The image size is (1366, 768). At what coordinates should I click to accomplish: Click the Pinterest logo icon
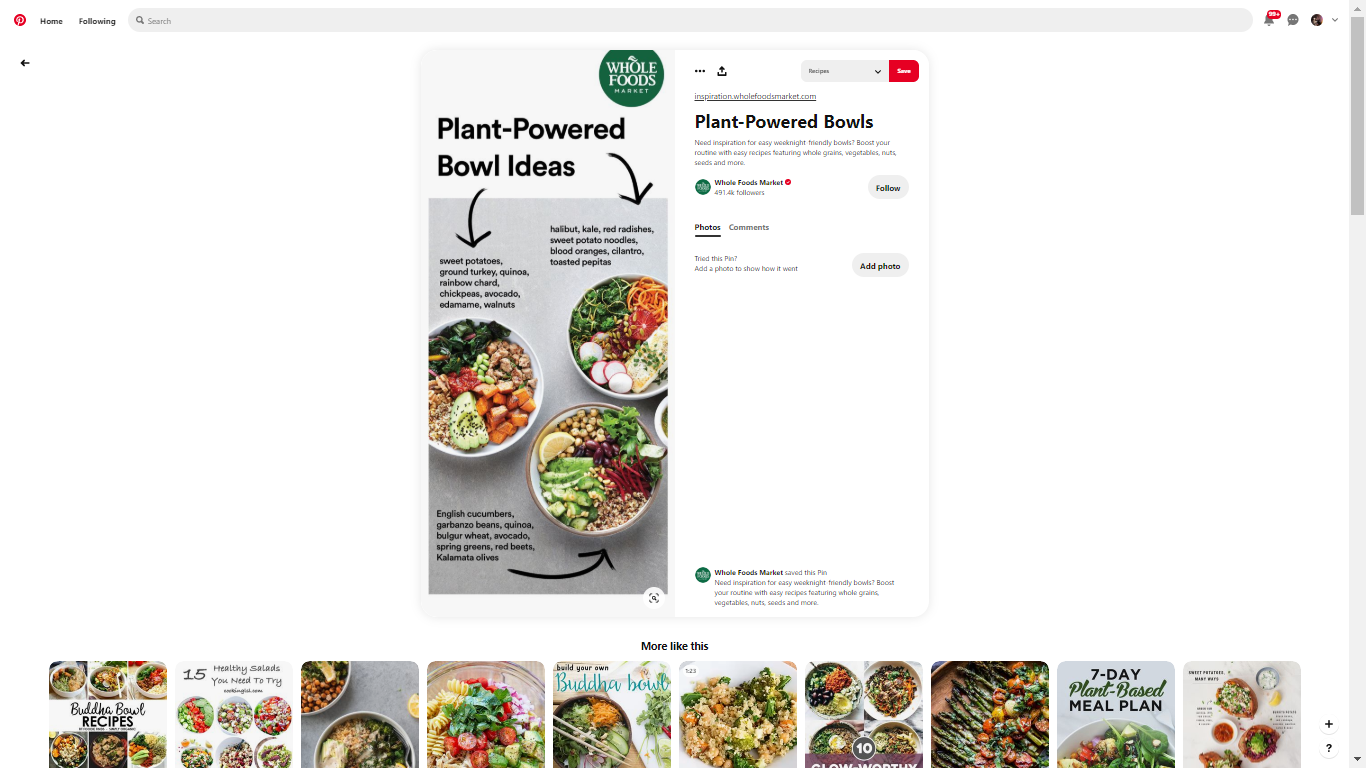[20, 20]
